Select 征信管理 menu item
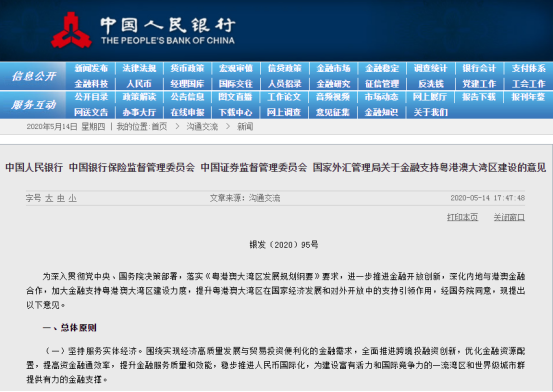Screen dimensions: 553x392 (x=382, y=84)
